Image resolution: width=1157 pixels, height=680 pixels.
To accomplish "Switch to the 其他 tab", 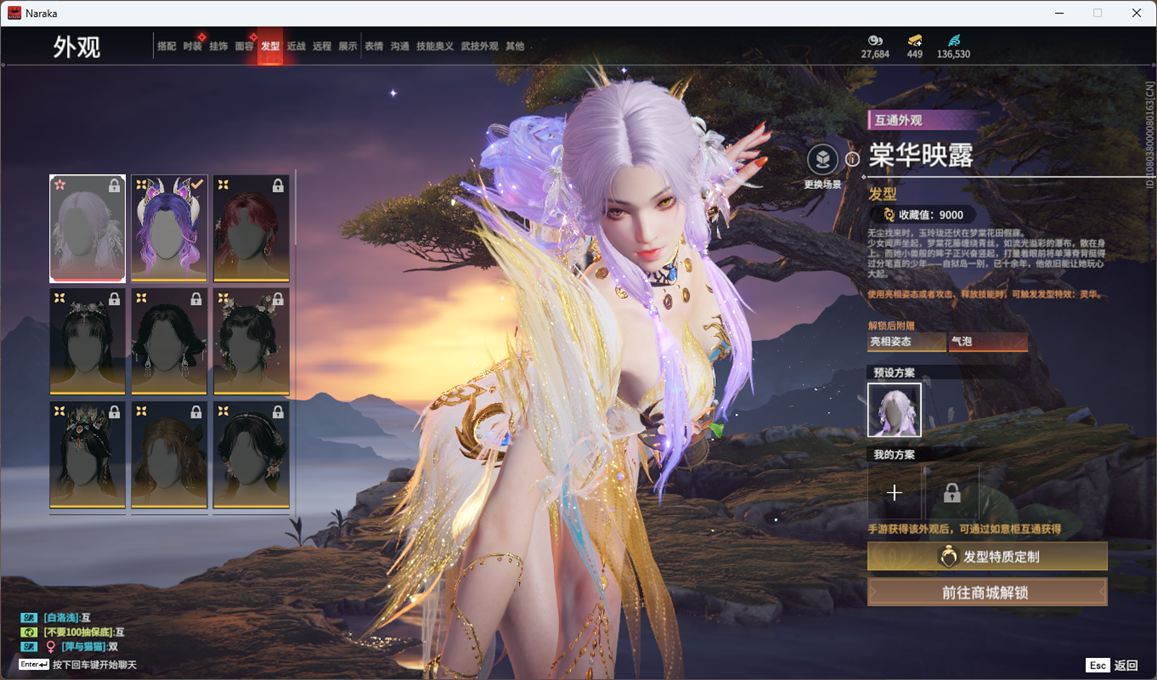I will coord(515,46).
